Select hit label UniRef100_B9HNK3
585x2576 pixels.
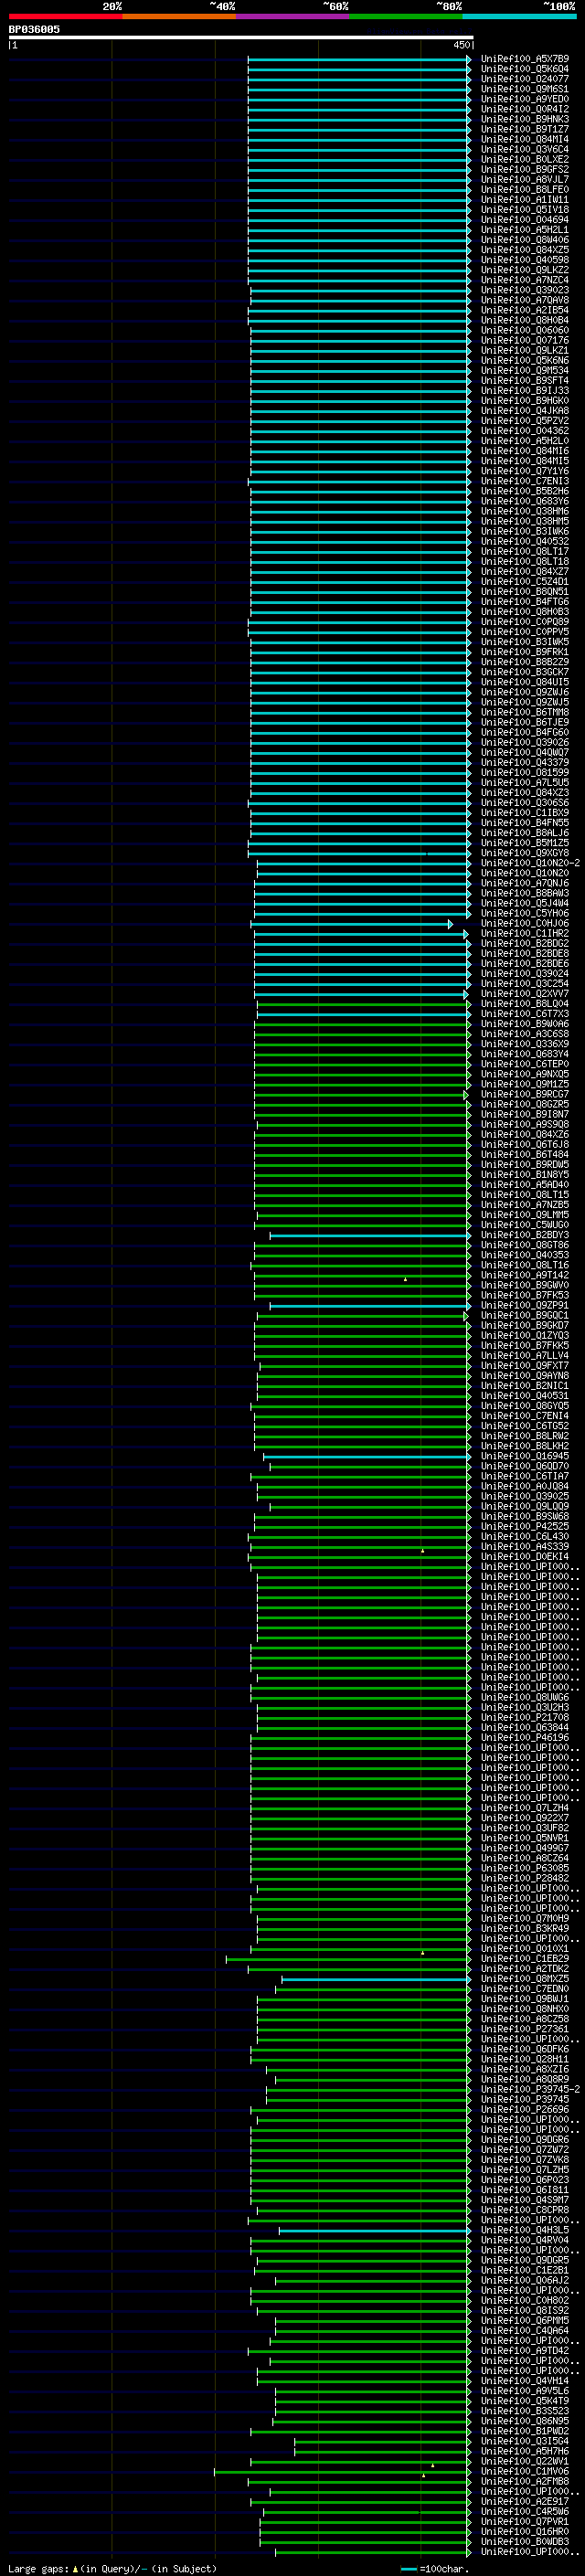[525, 119]
